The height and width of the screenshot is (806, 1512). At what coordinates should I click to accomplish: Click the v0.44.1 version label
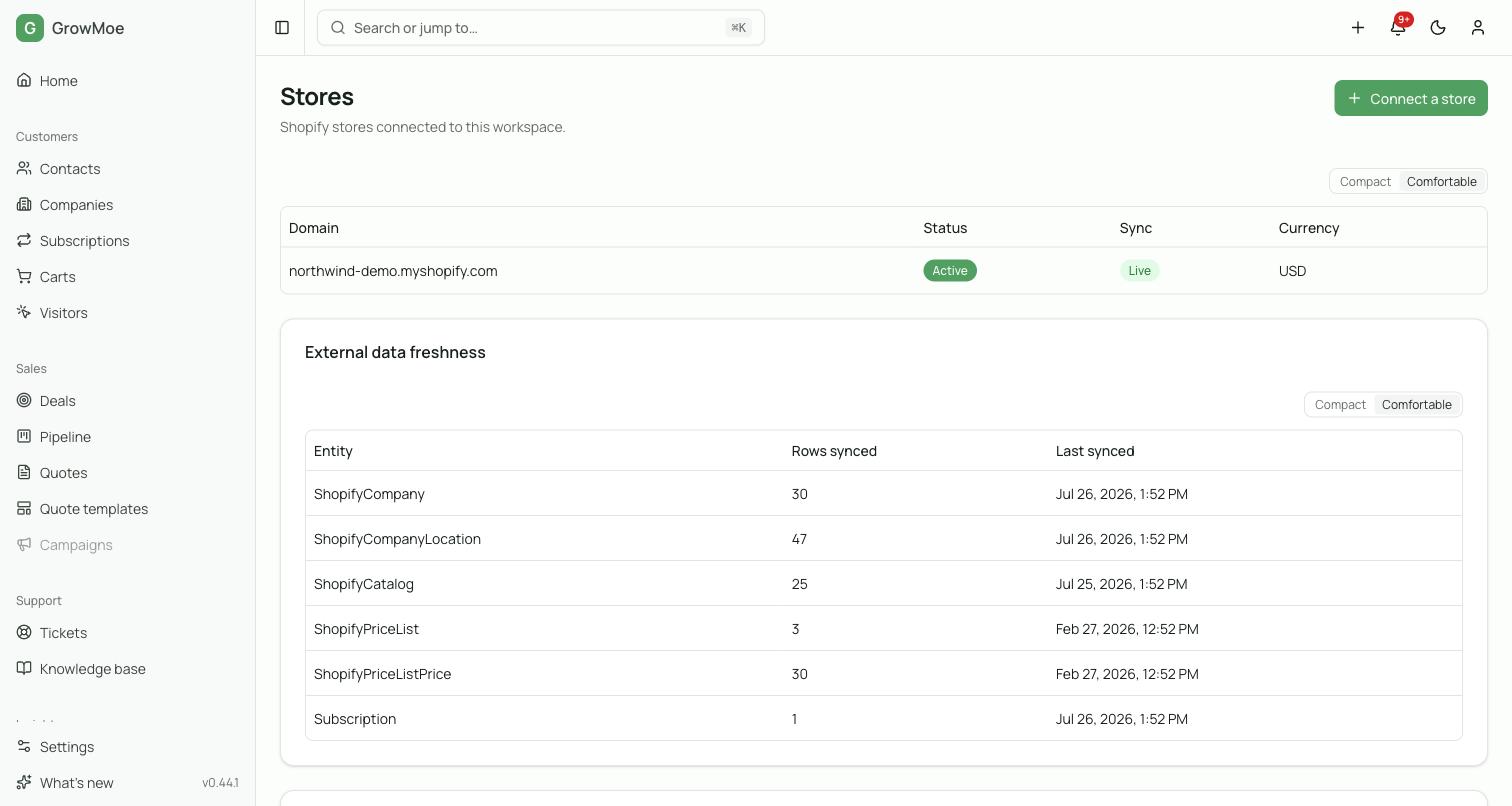220,783
